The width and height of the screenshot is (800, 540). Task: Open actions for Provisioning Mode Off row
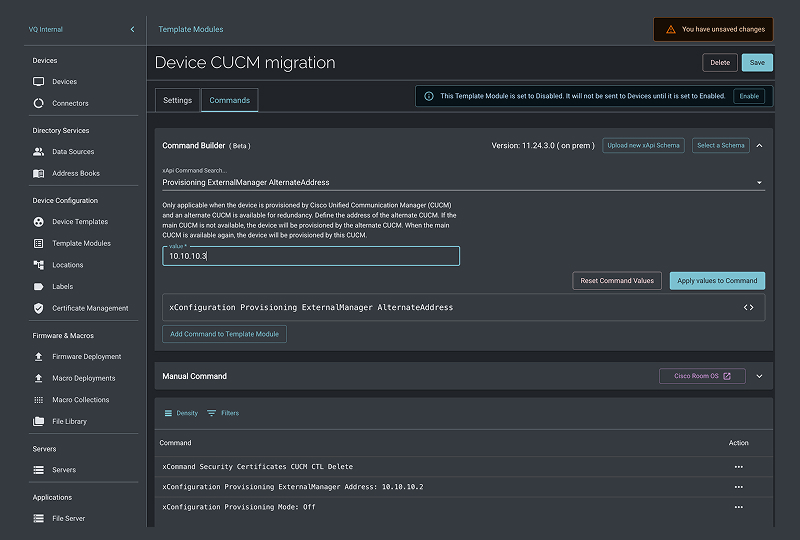739,507
